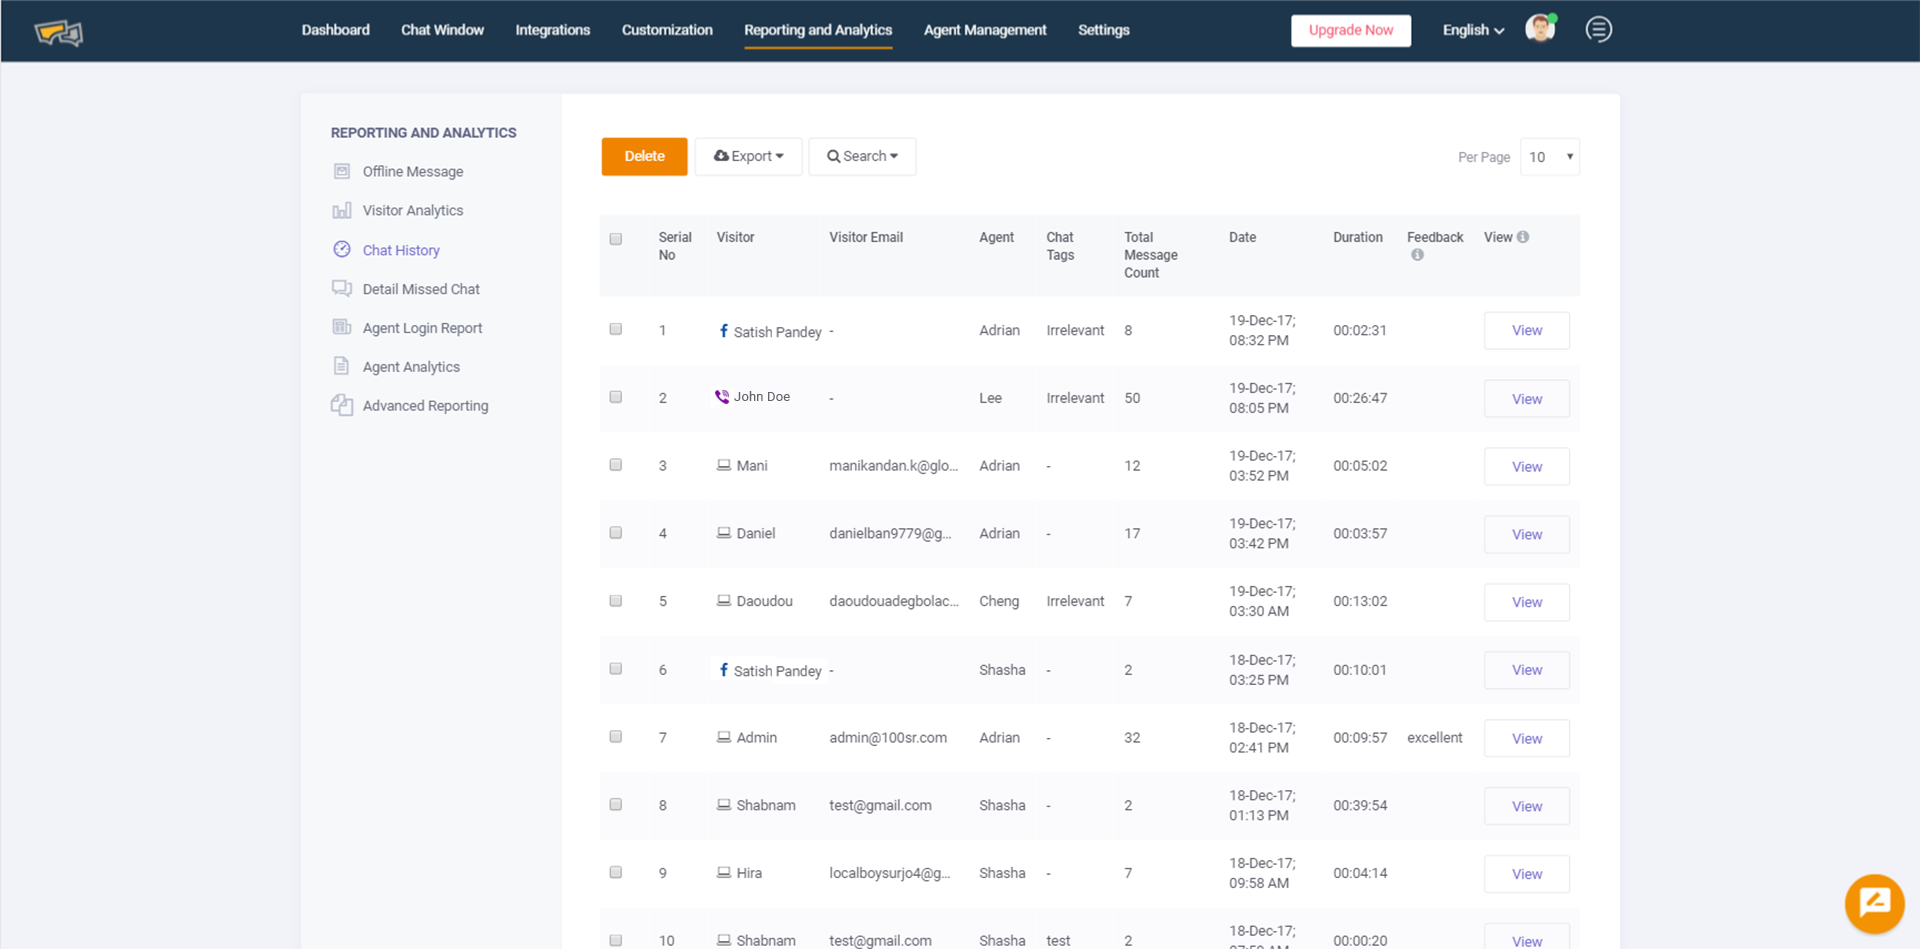View the Admin chat with excellent feedback

click(1527, 738)
